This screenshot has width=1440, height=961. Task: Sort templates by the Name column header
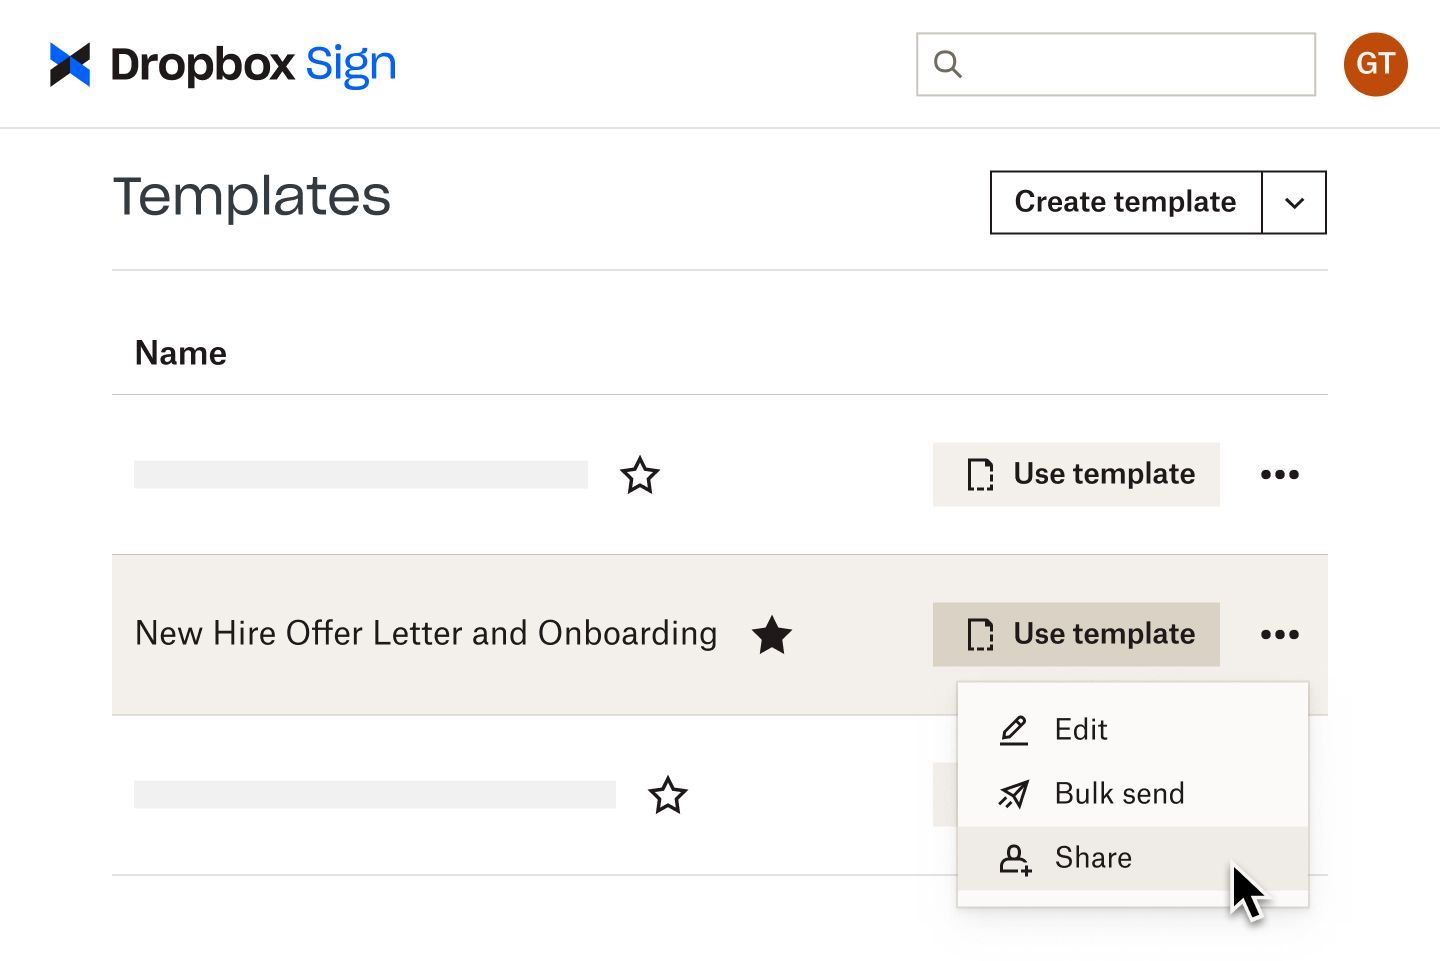181,352
